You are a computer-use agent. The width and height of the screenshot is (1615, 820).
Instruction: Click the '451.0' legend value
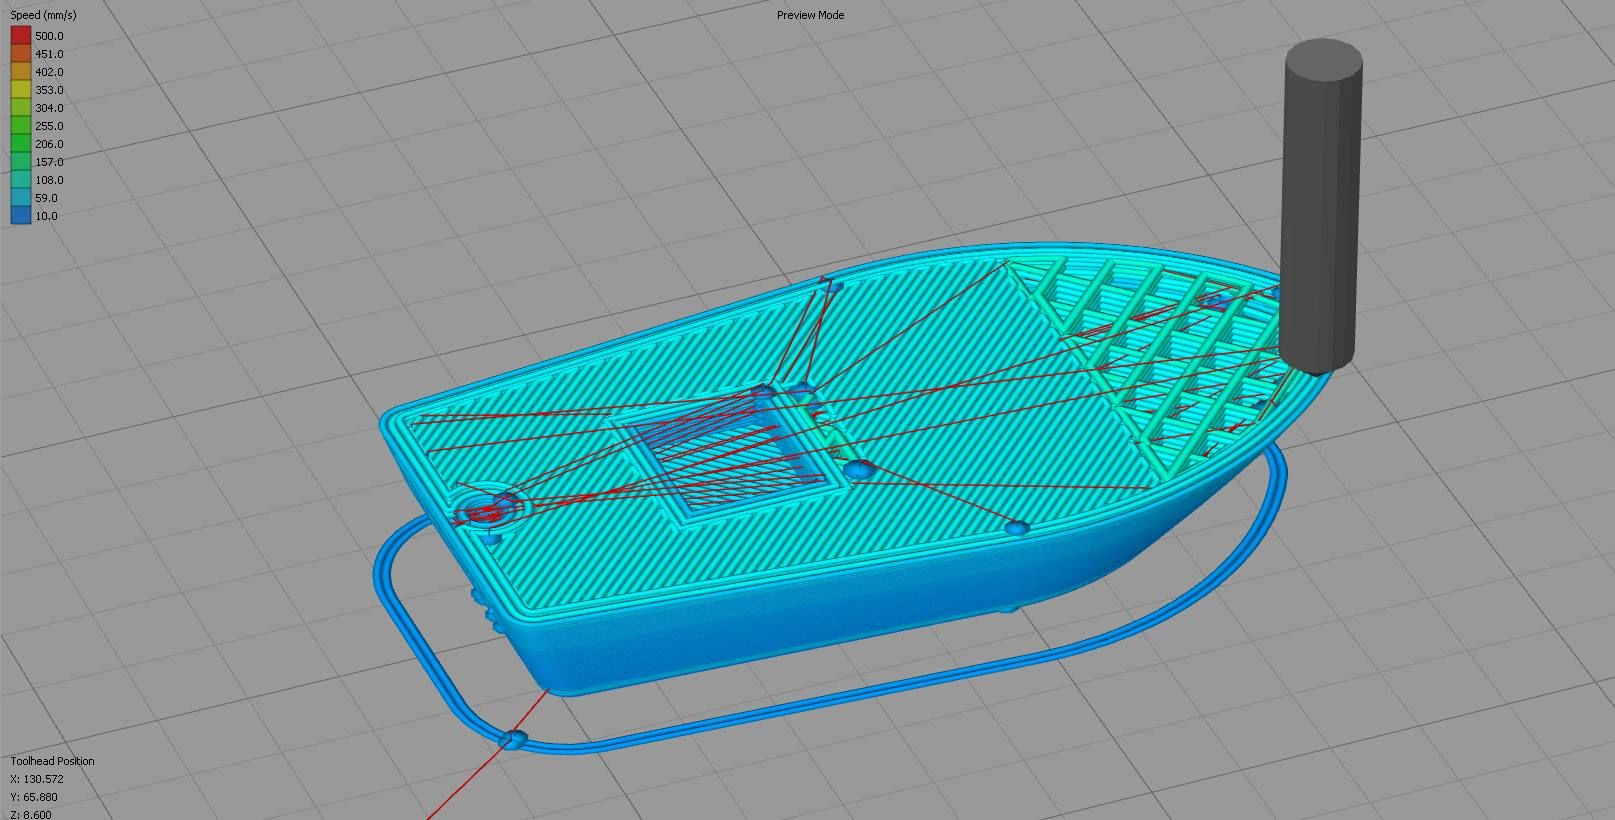click(49, 54)
